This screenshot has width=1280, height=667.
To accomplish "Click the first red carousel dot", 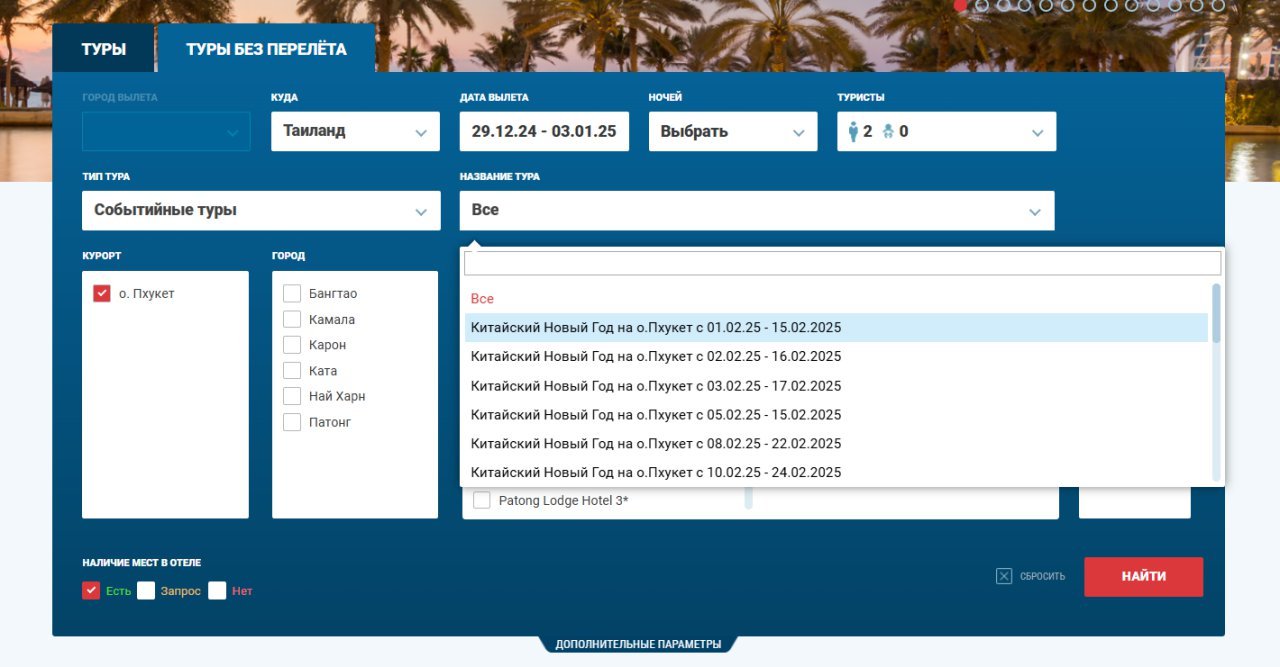I will 961,5.
